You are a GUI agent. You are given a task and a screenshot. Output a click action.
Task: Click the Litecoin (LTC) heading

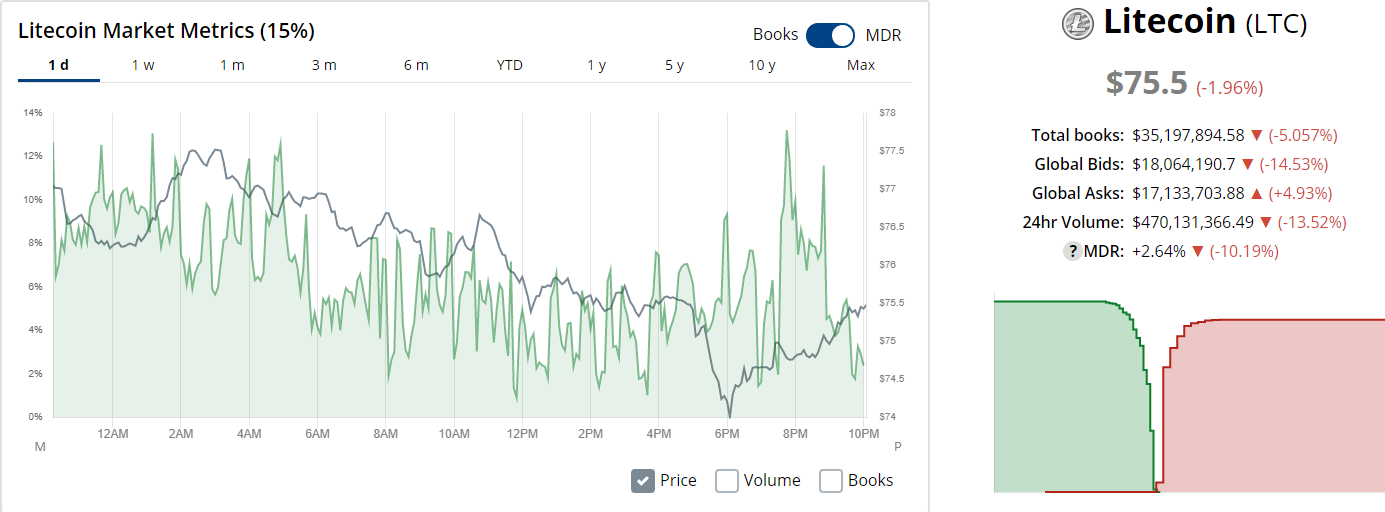(x=1205, y=23)
